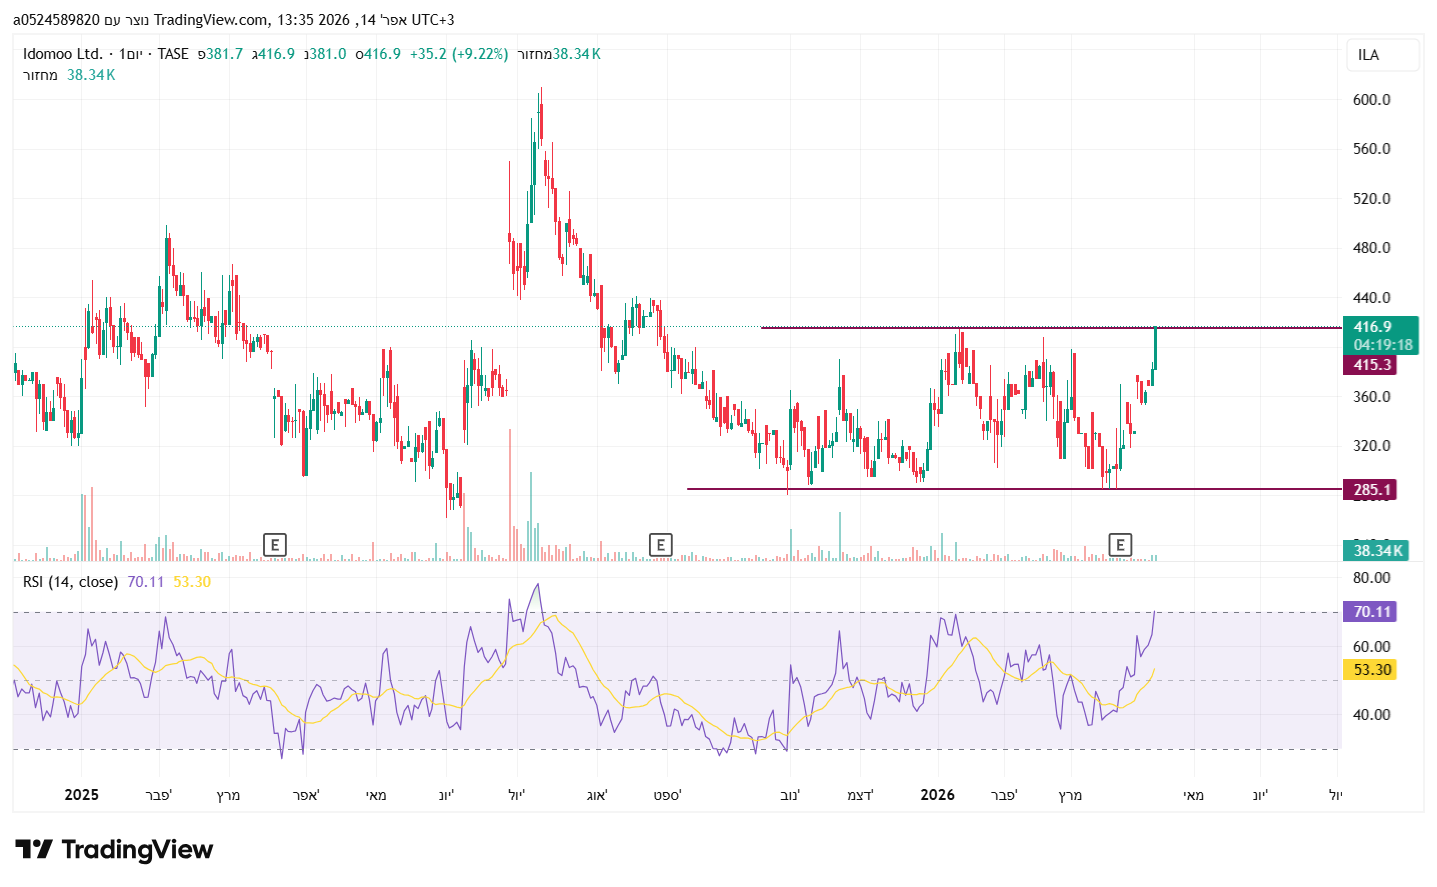The image size is (1437, 887).
Task: Select the horizontal resistance line at 415.3
Action: pyautogui.click(x=1050, y=328)
